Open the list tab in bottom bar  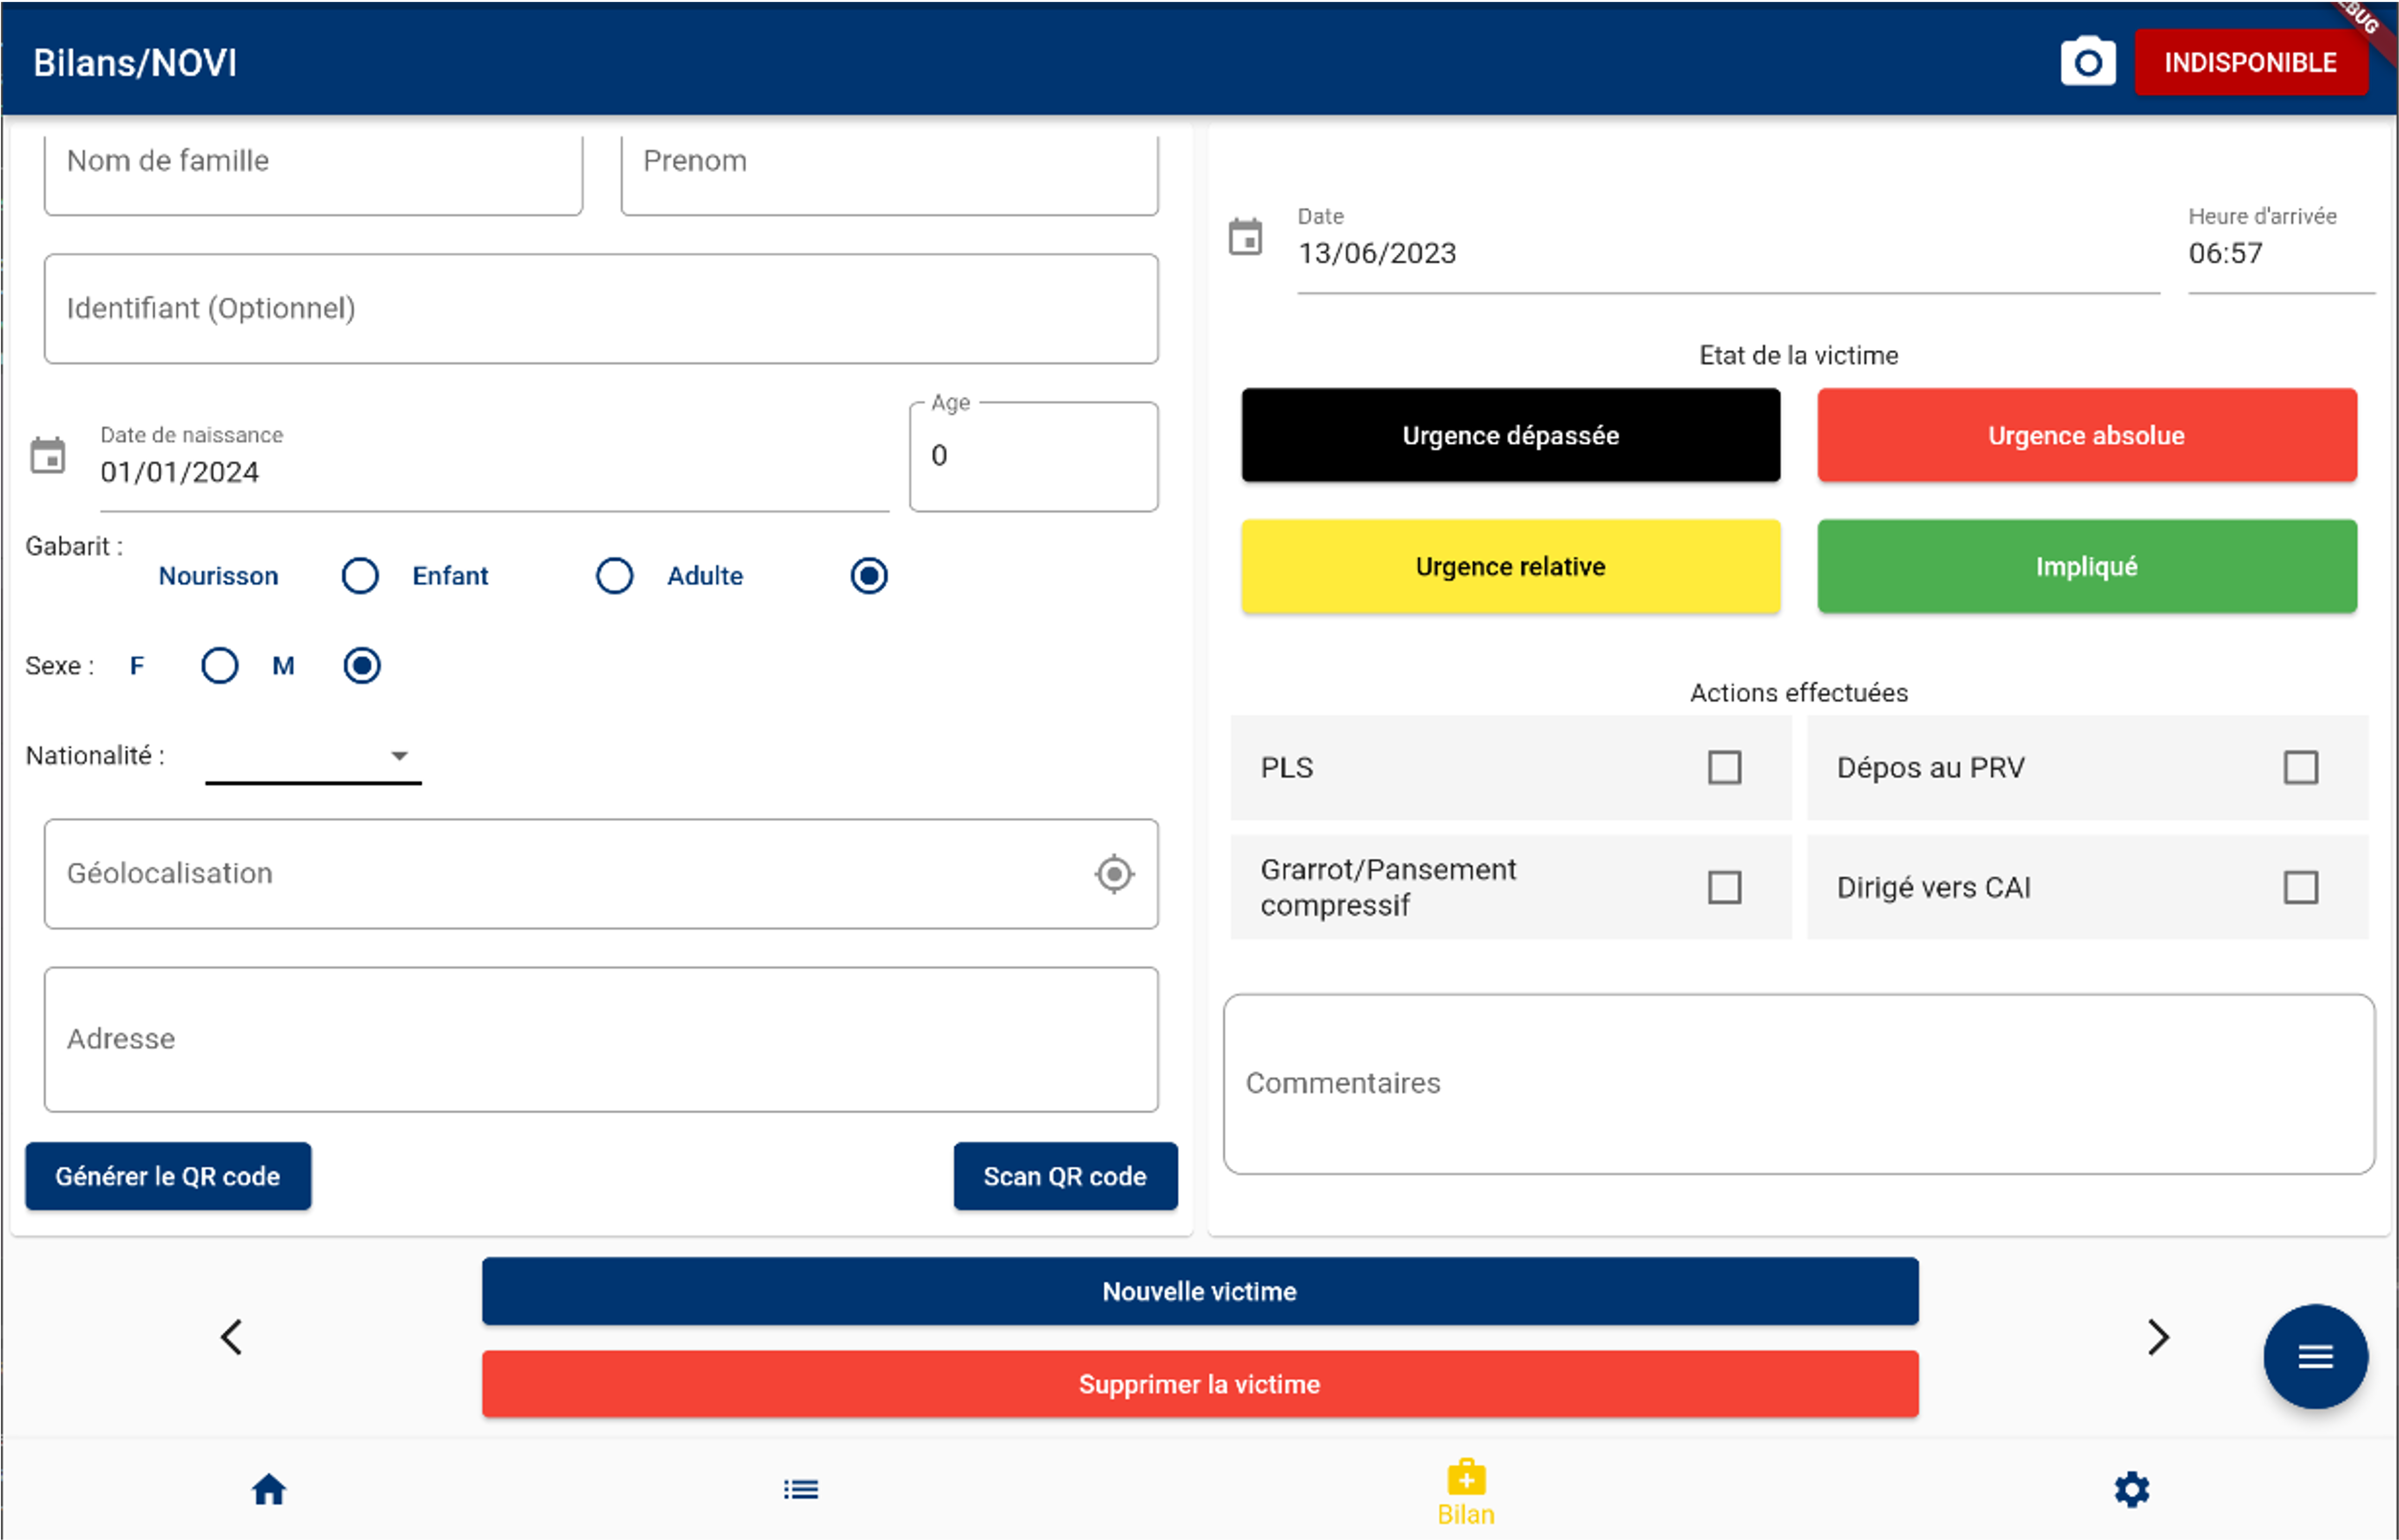801,1489
